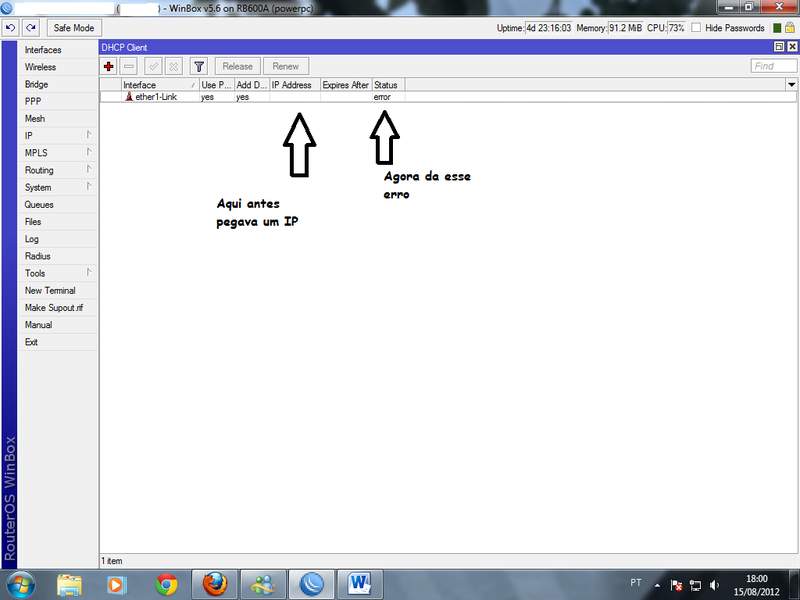Screen dimensions: 800x600
Task: Remove entry with the minus button
Action: pos(129,66)
